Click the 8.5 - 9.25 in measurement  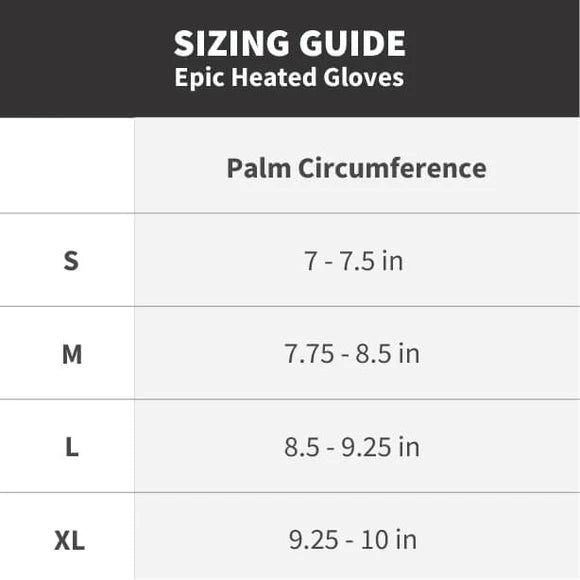[x=352, y=447]
